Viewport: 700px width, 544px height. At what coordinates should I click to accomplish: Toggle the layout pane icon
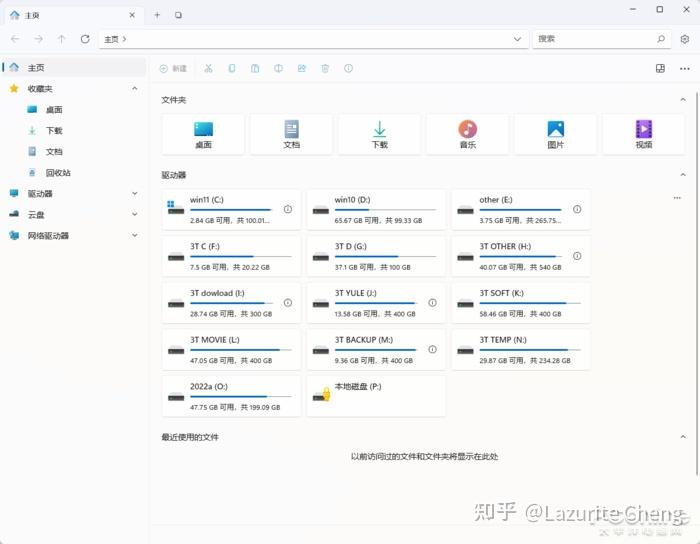tap(660, 68)
